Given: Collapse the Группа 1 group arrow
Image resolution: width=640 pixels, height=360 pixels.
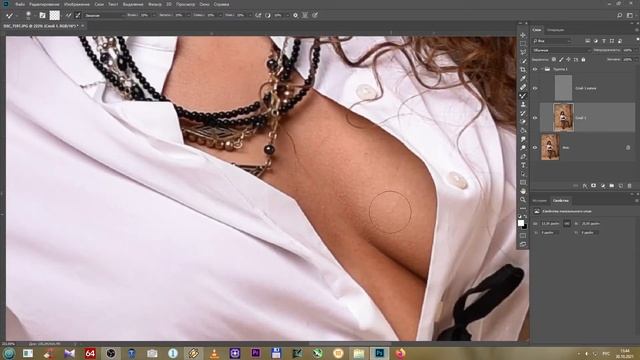Looking at the screenshot, I should [542, 69].
